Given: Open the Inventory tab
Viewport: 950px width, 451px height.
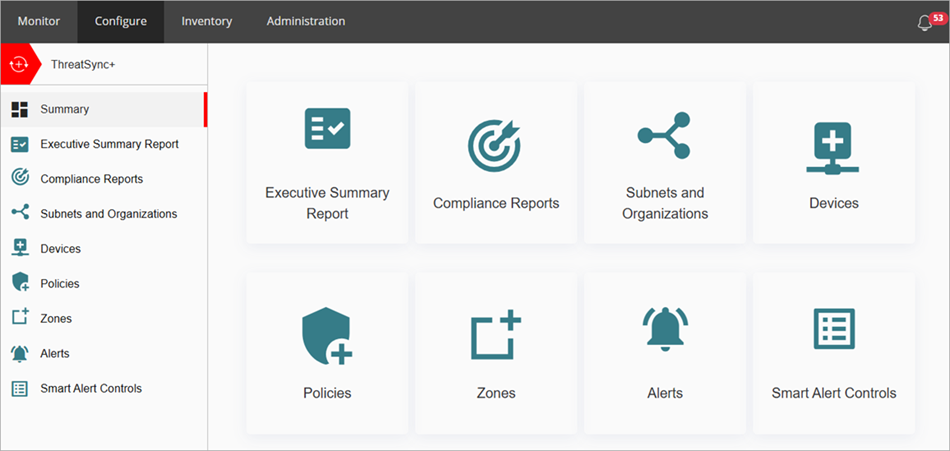Looking at the screenshot, I should coord(207,21).
